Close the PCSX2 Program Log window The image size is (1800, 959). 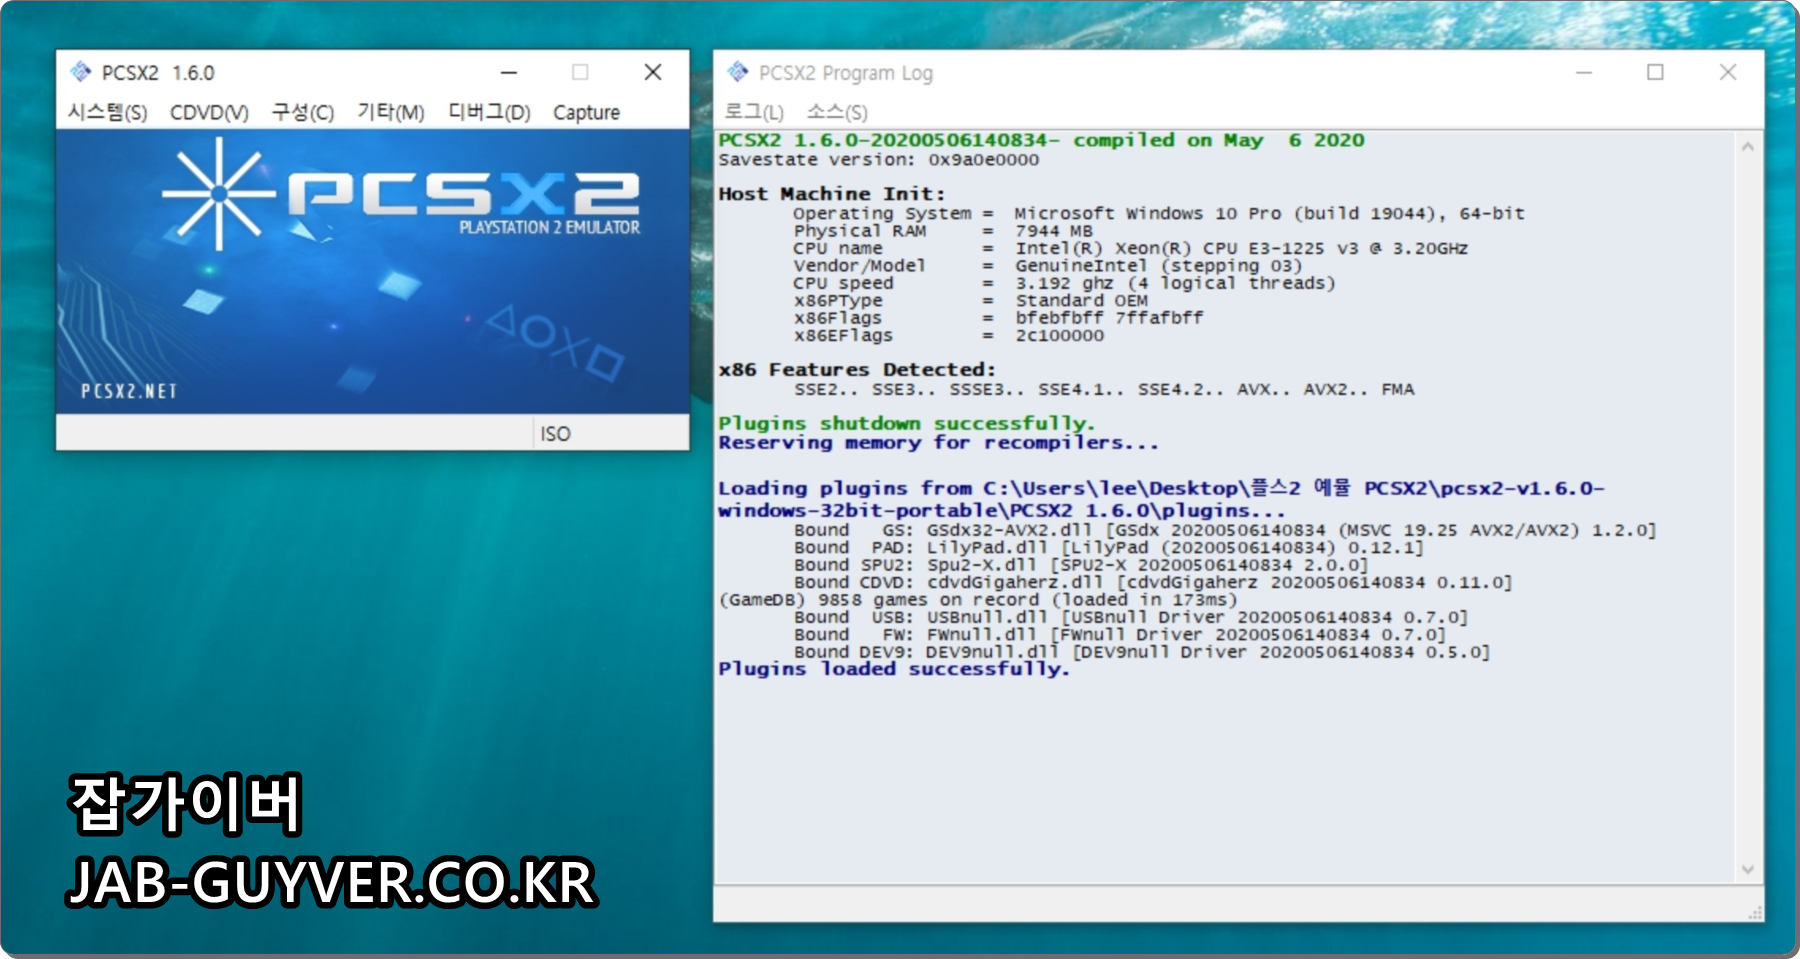point(1728,72)
